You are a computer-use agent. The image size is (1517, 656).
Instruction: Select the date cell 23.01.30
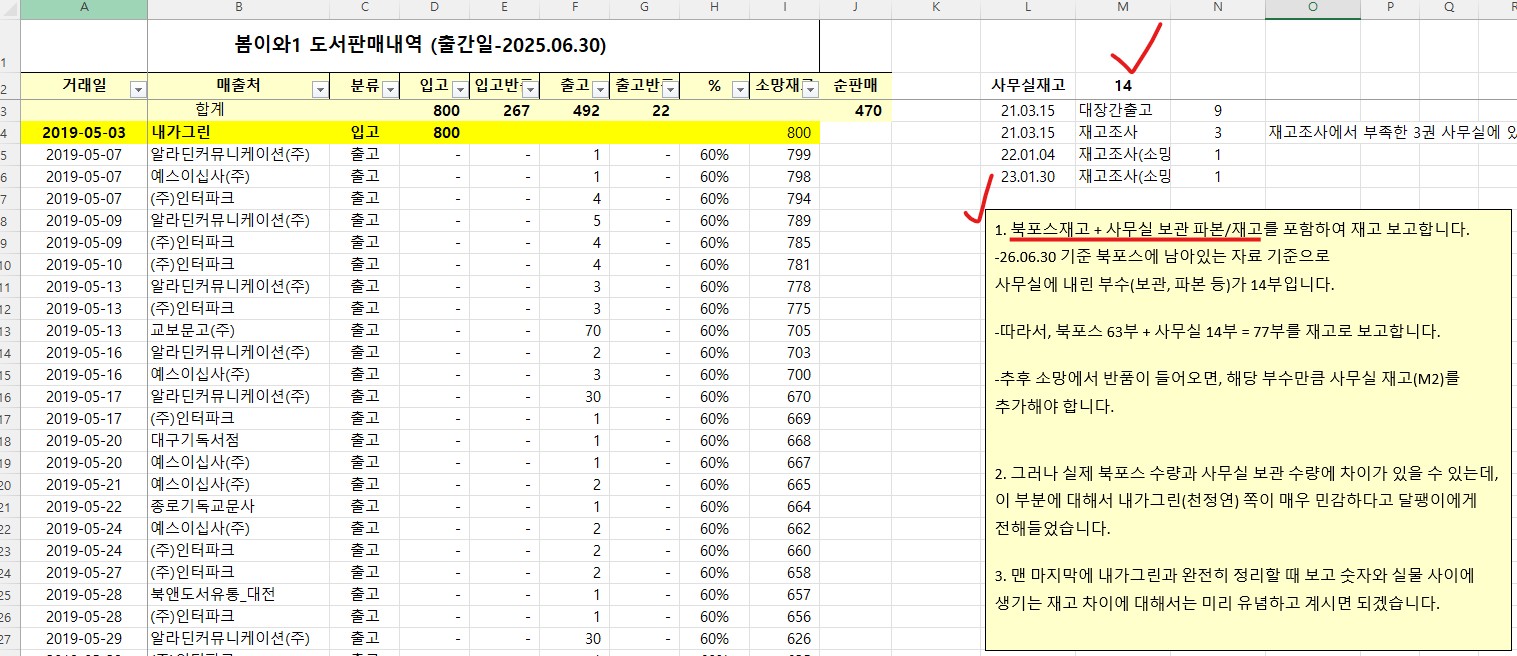point(1028,176)
